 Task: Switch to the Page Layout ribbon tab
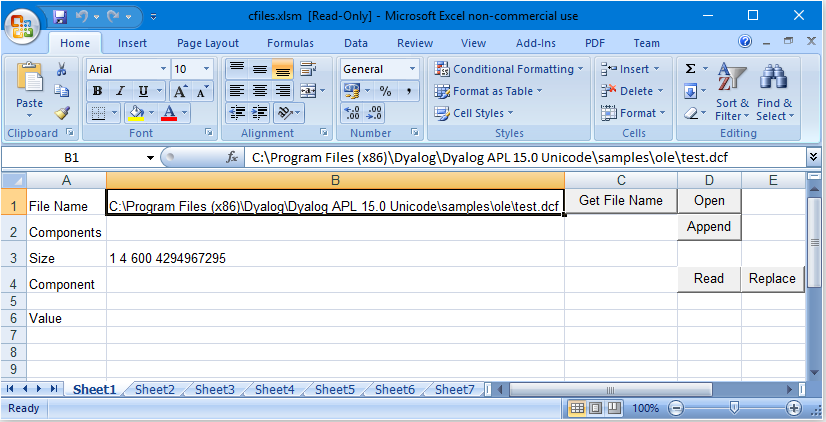tap(208, 43)
